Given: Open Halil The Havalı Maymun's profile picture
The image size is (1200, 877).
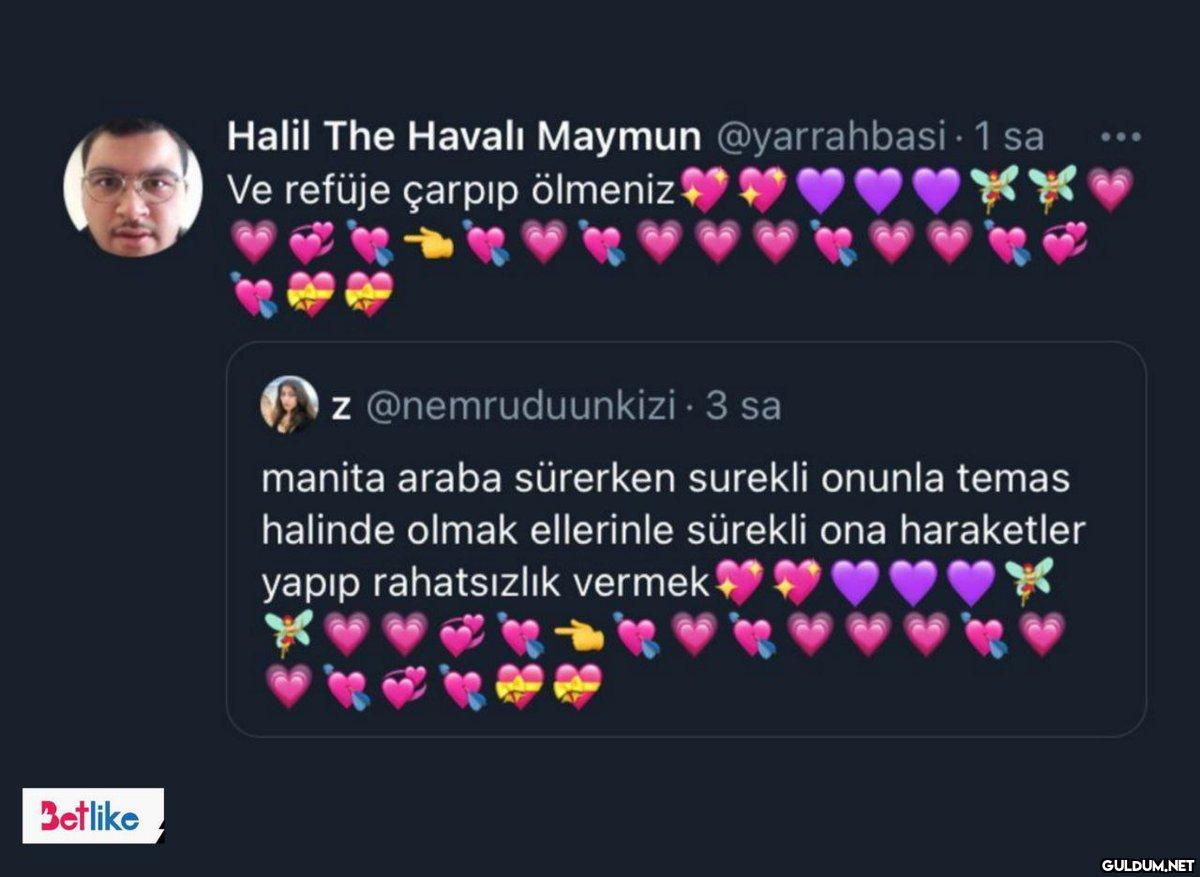Looking at the screenshot, I should pyautogui.click(x=133, y=188).
